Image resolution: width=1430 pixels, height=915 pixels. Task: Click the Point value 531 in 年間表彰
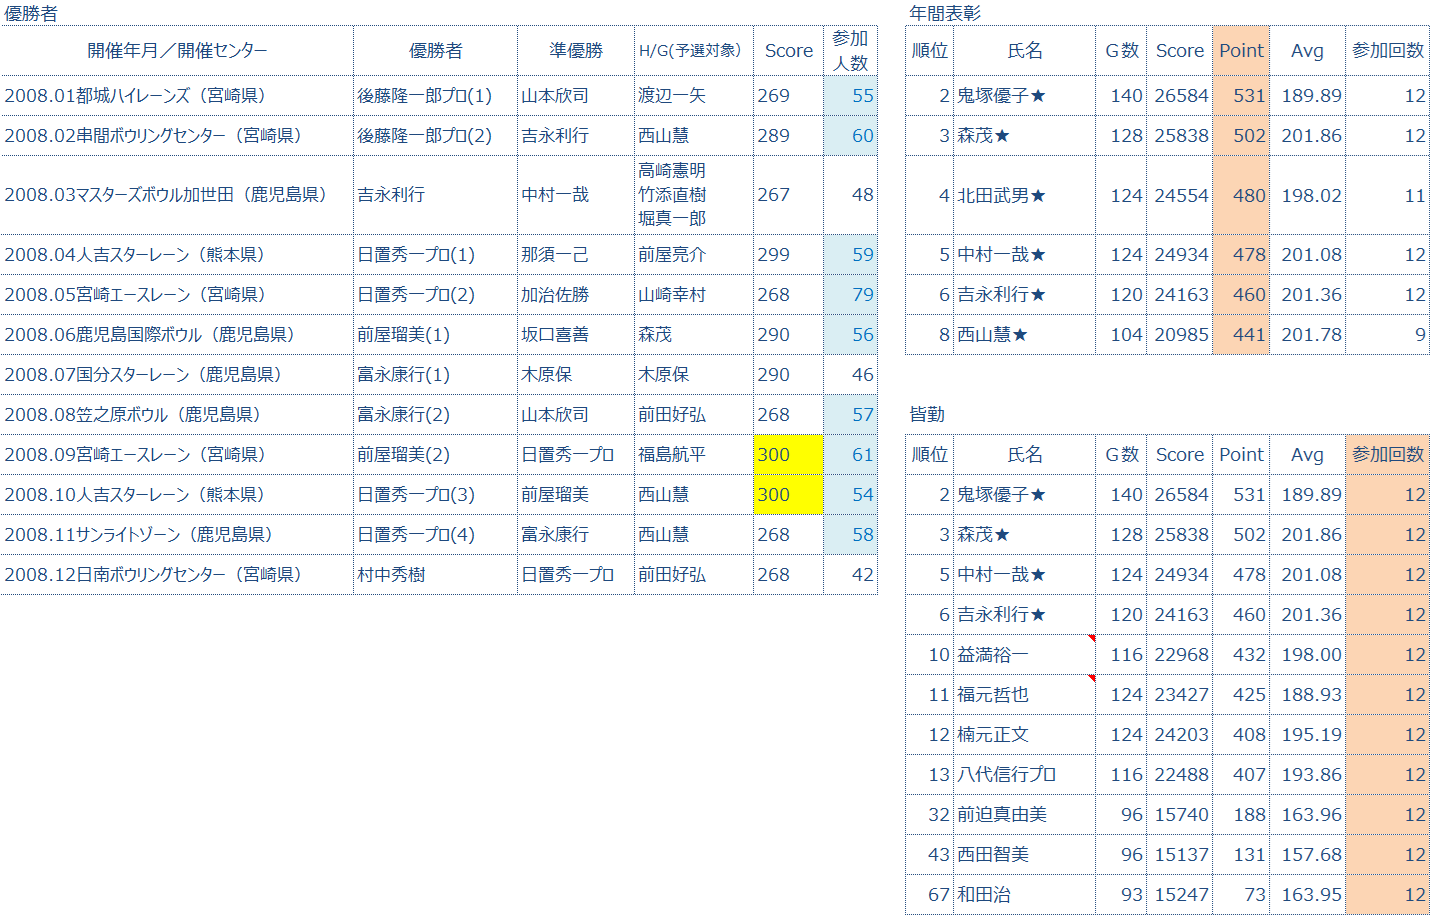pyautogui.click(x=1241, y=95)
